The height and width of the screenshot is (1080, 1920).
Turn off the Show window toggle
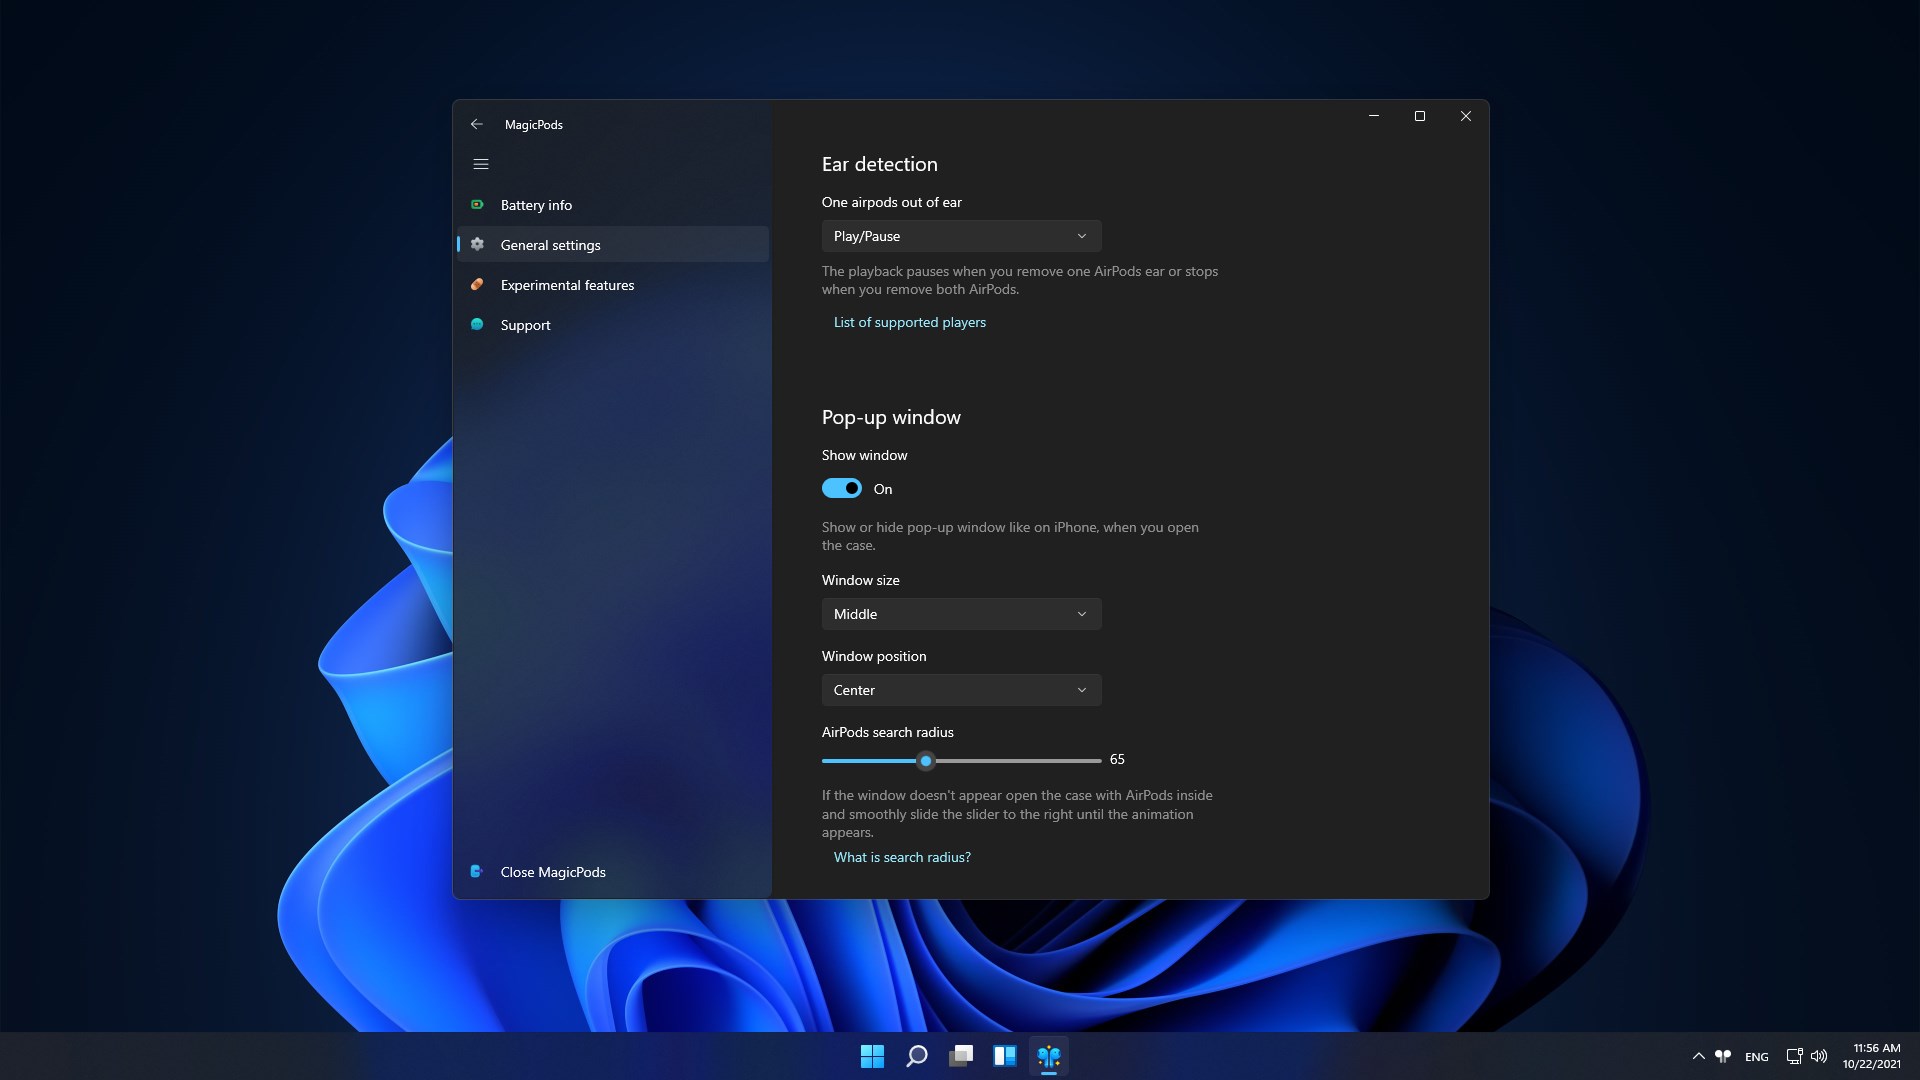(x=842, y=489)
